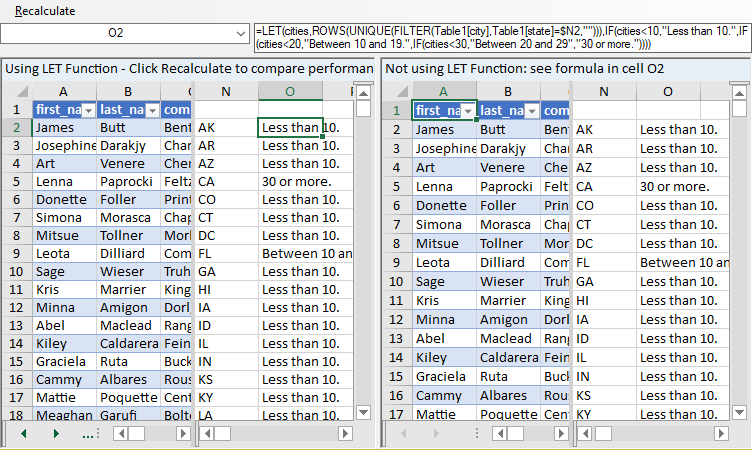Open first_name filter dropdown in right sheet

pyautogui.click(x=467, y=111)
